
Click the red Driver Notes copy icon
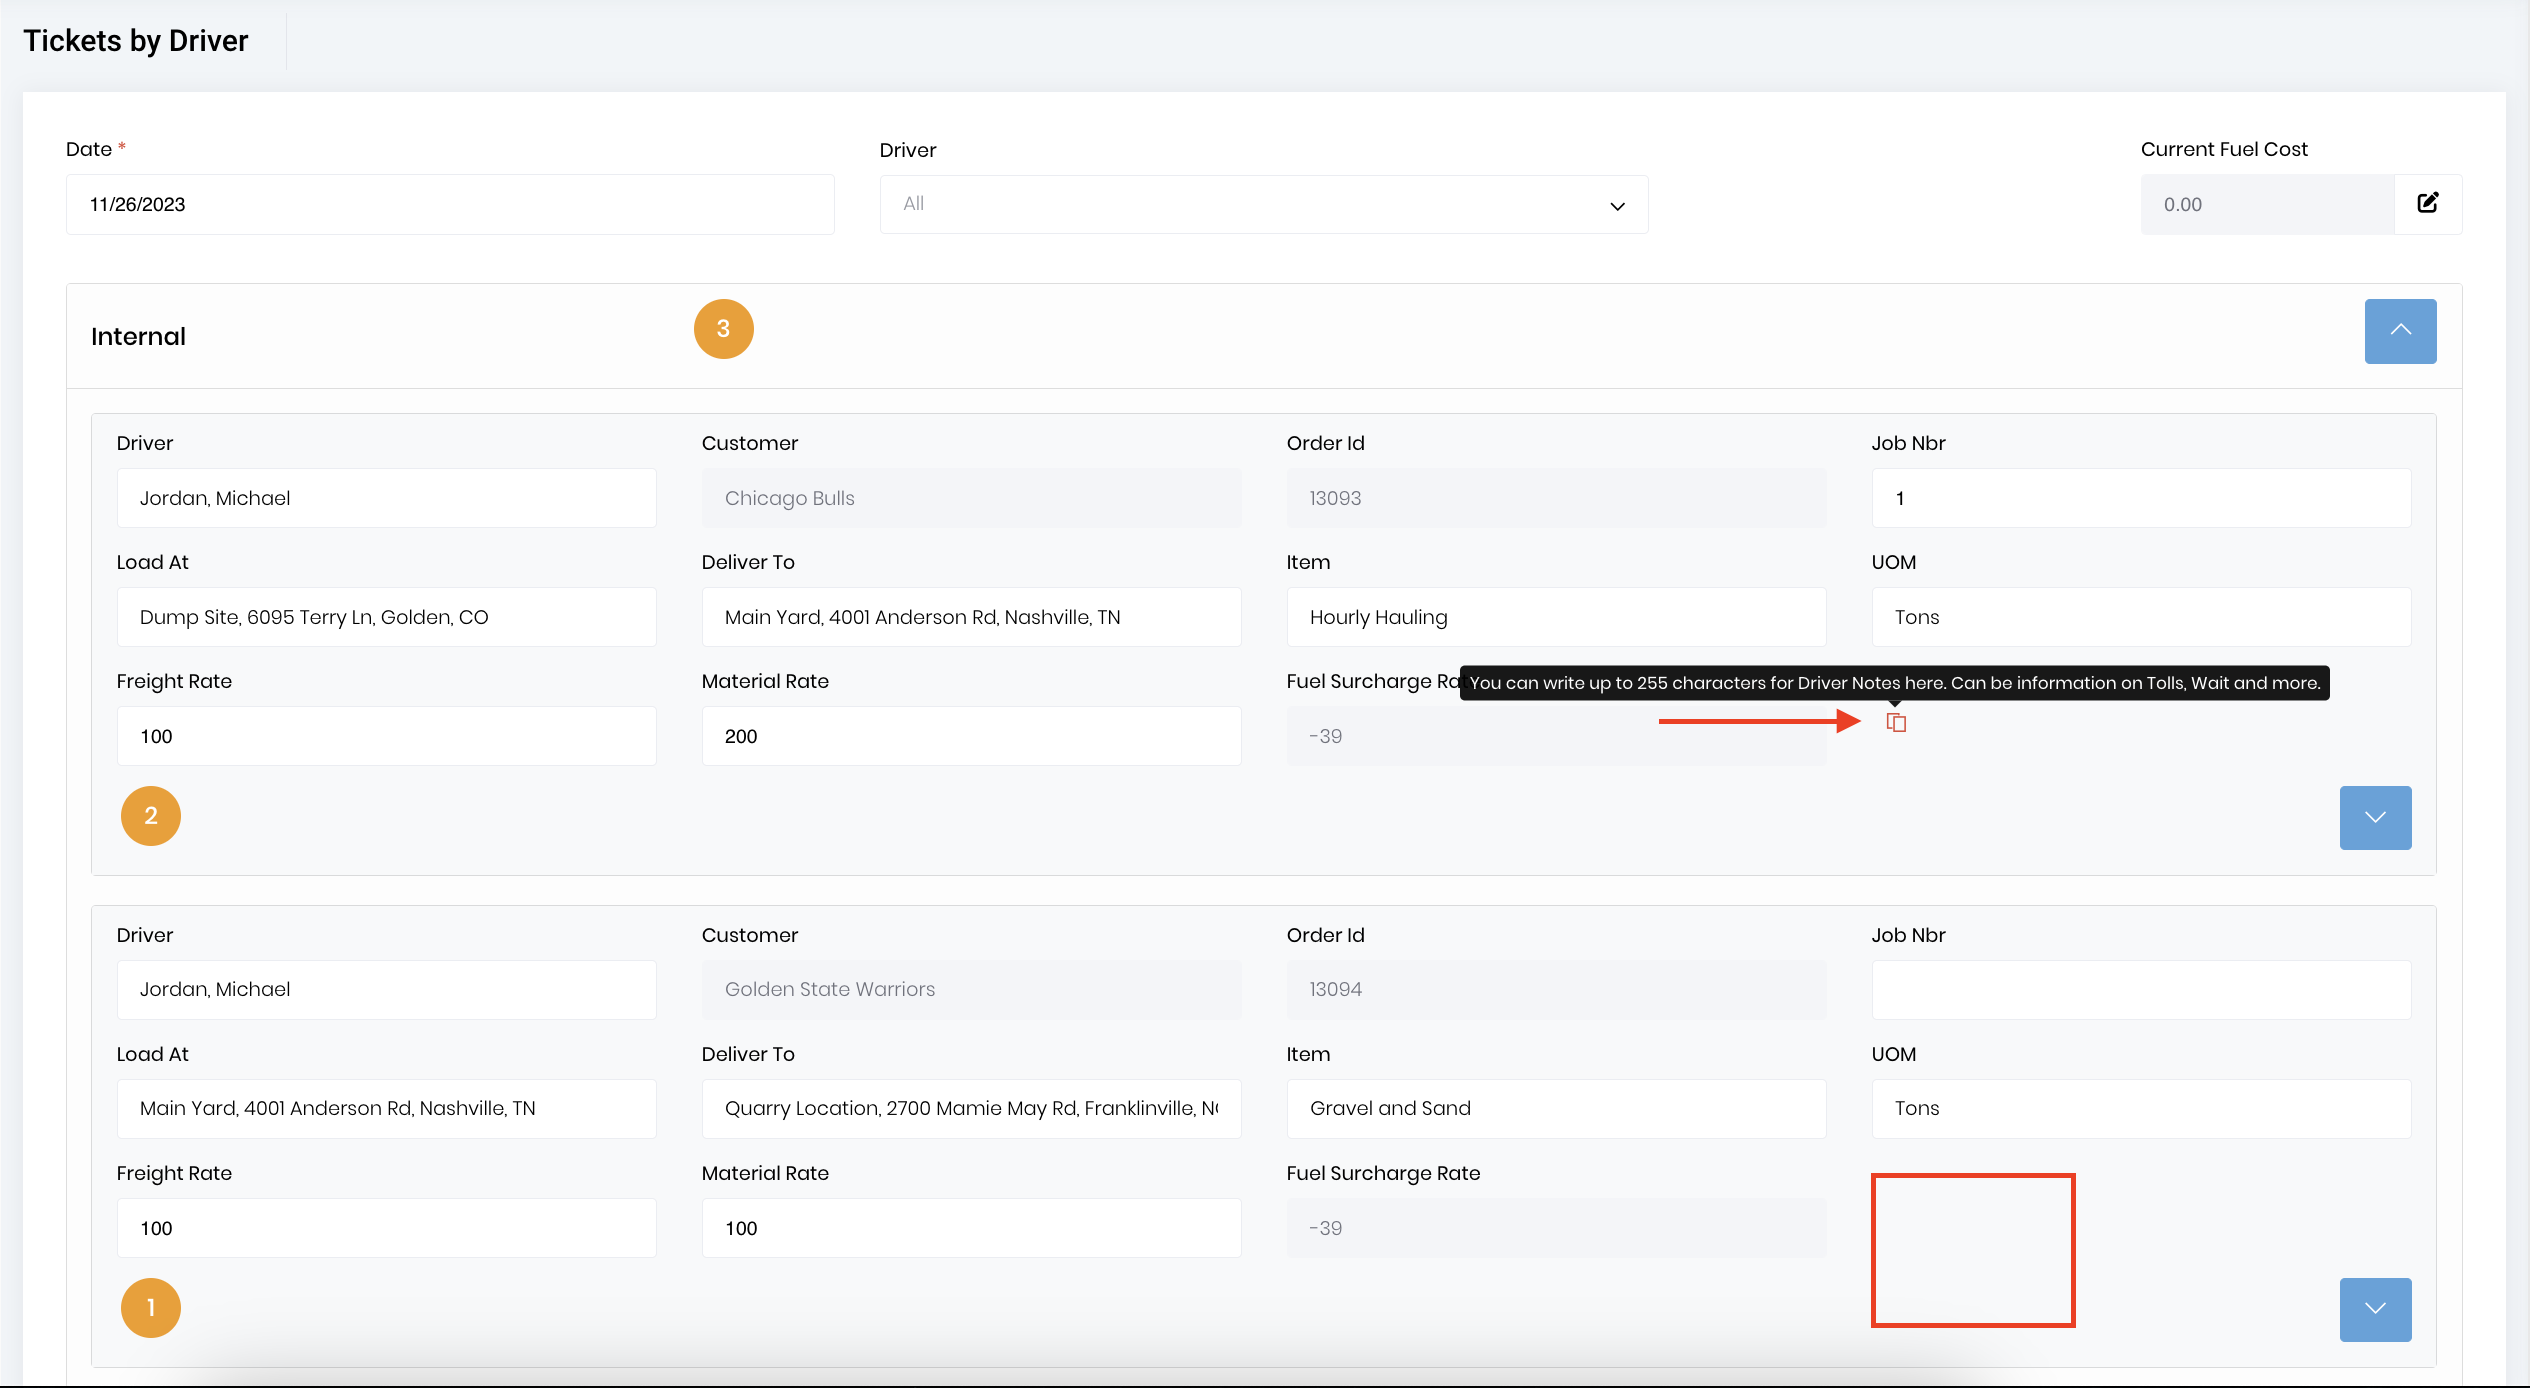(1897, 722)
